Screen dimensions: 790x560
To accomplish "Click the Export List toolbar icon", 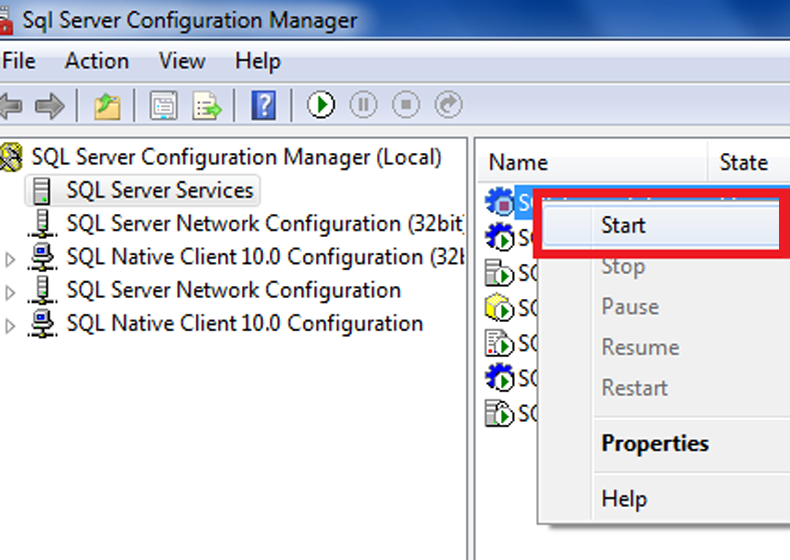I will tap(206, 105).
